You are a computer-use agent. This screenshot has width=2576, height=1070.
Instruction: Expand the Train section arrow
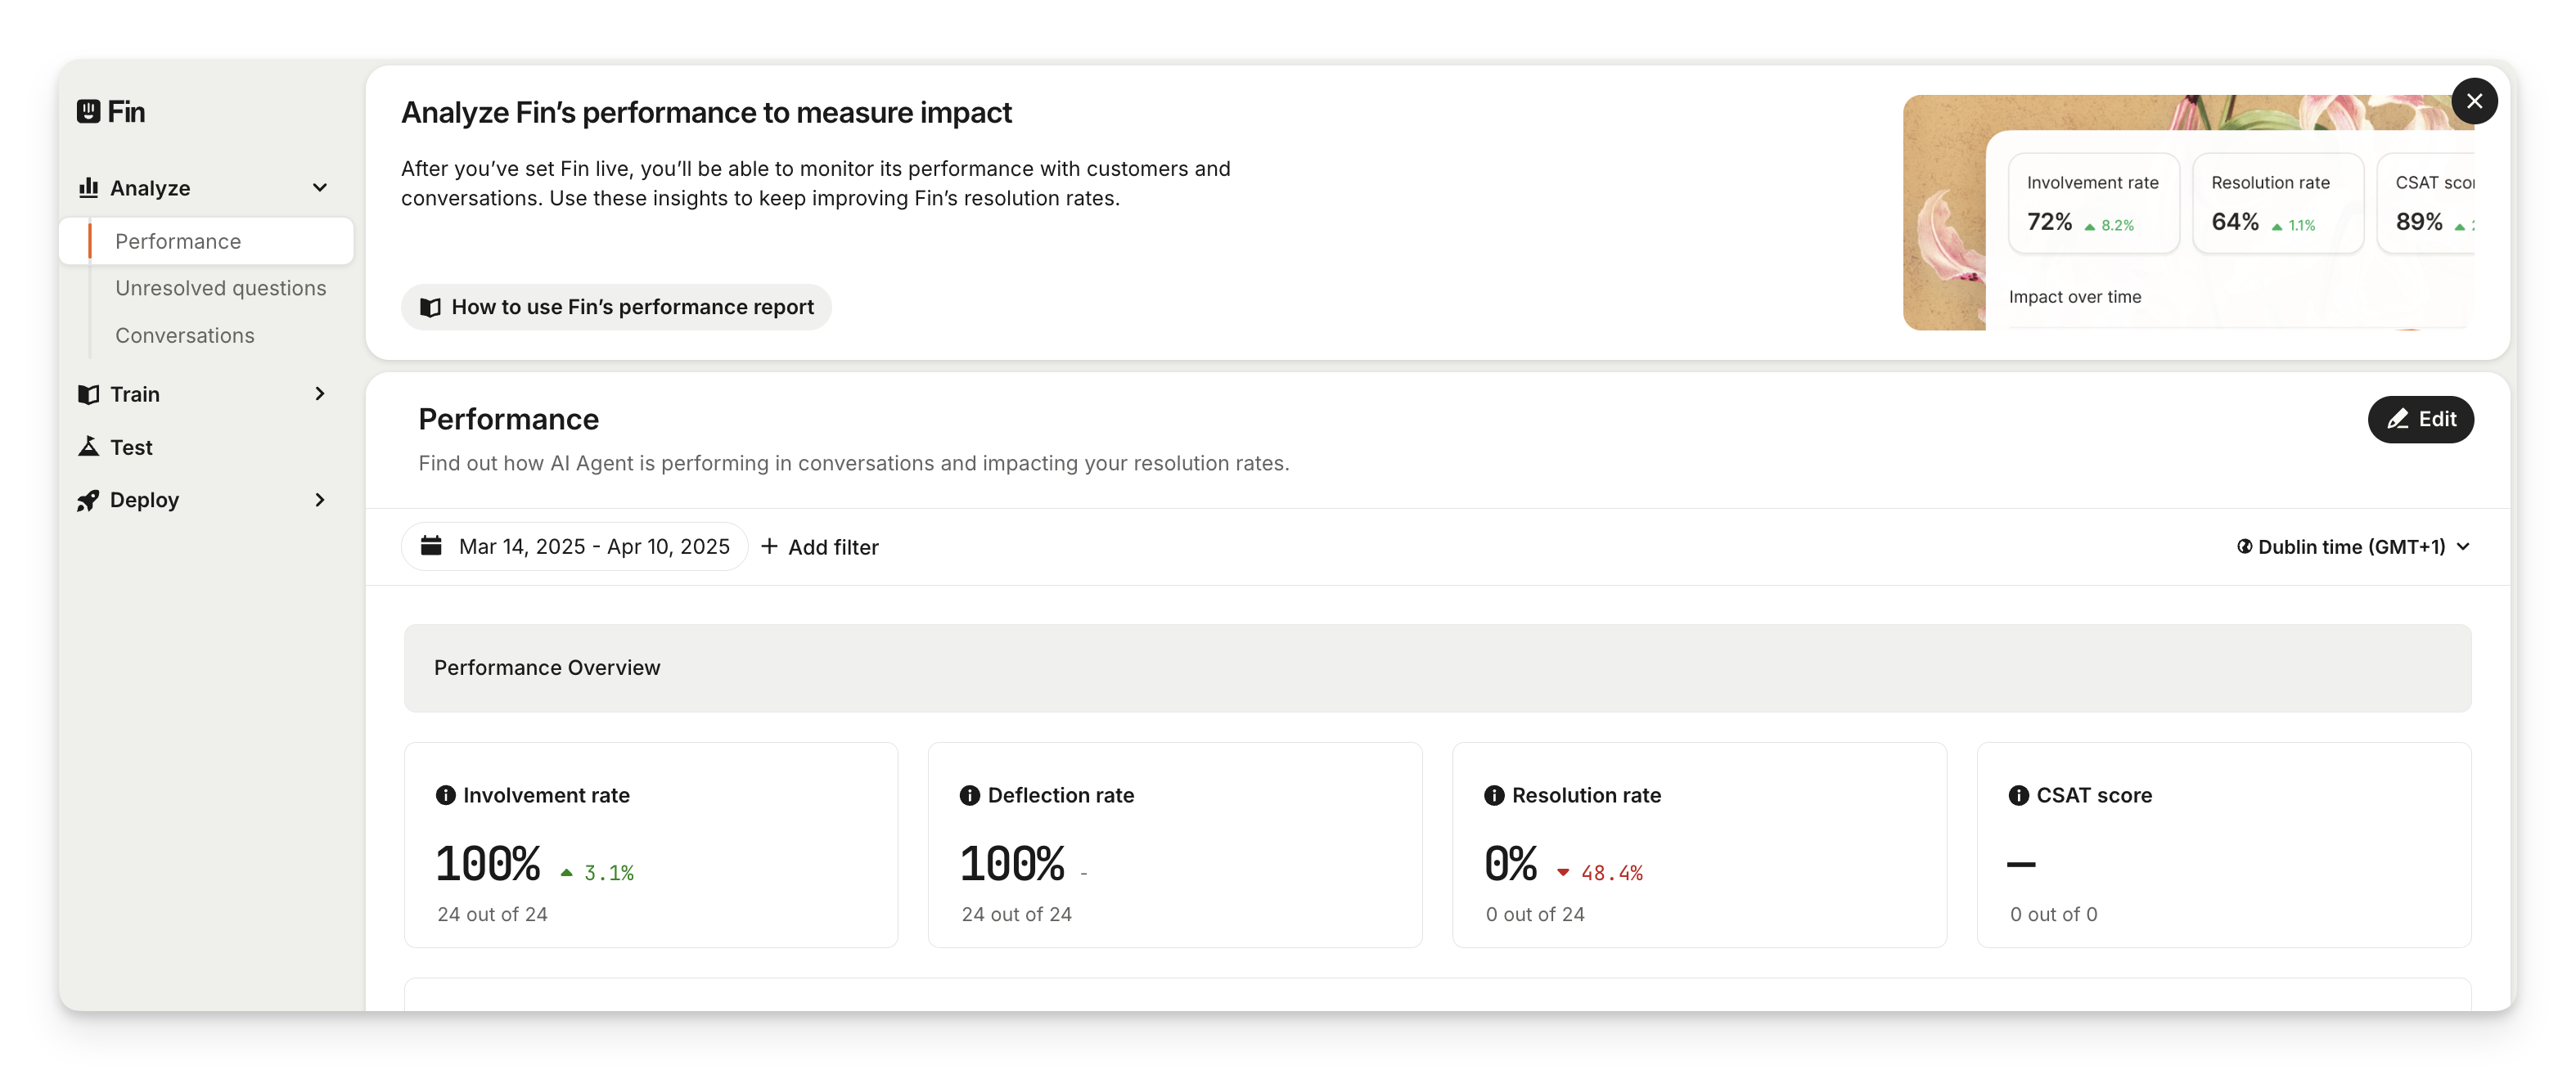320,394
